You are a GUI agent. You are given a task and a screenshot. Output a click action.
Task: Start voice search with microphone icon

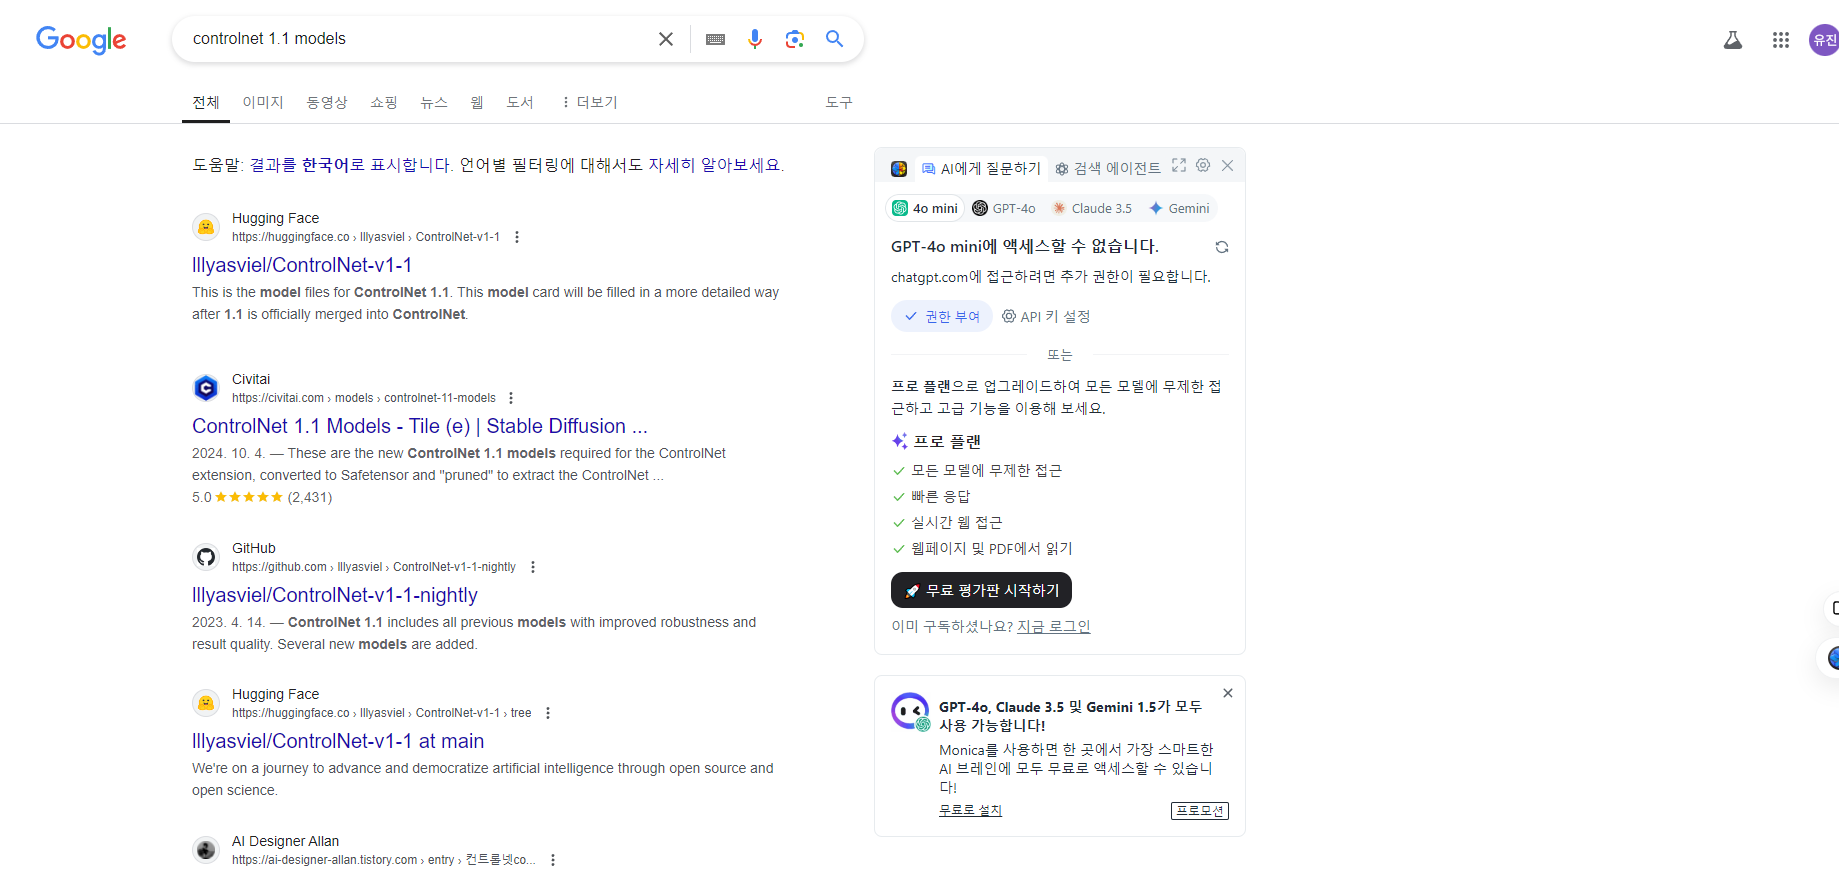click(x=755, y=39)
